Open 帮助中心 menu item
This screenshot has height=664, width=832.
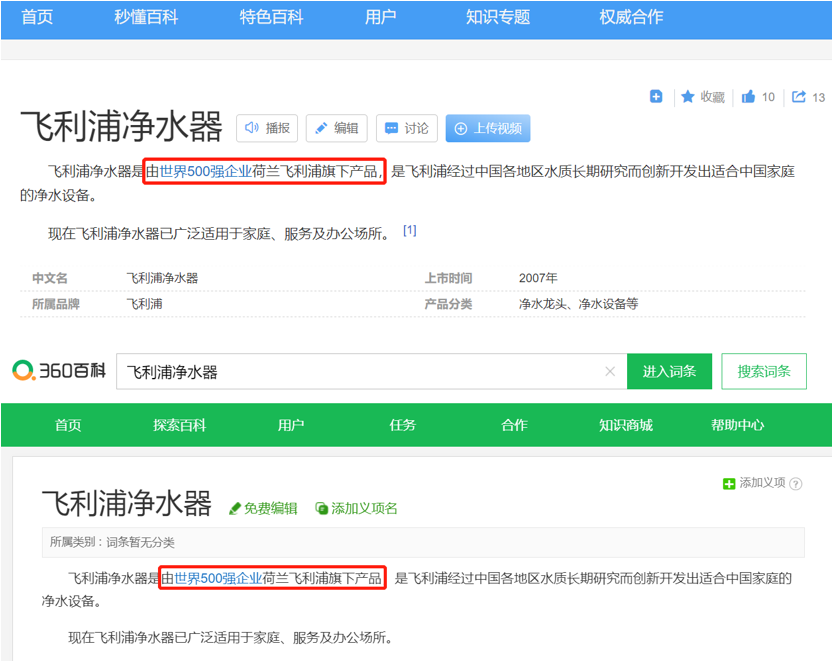(x=738, y=425)
